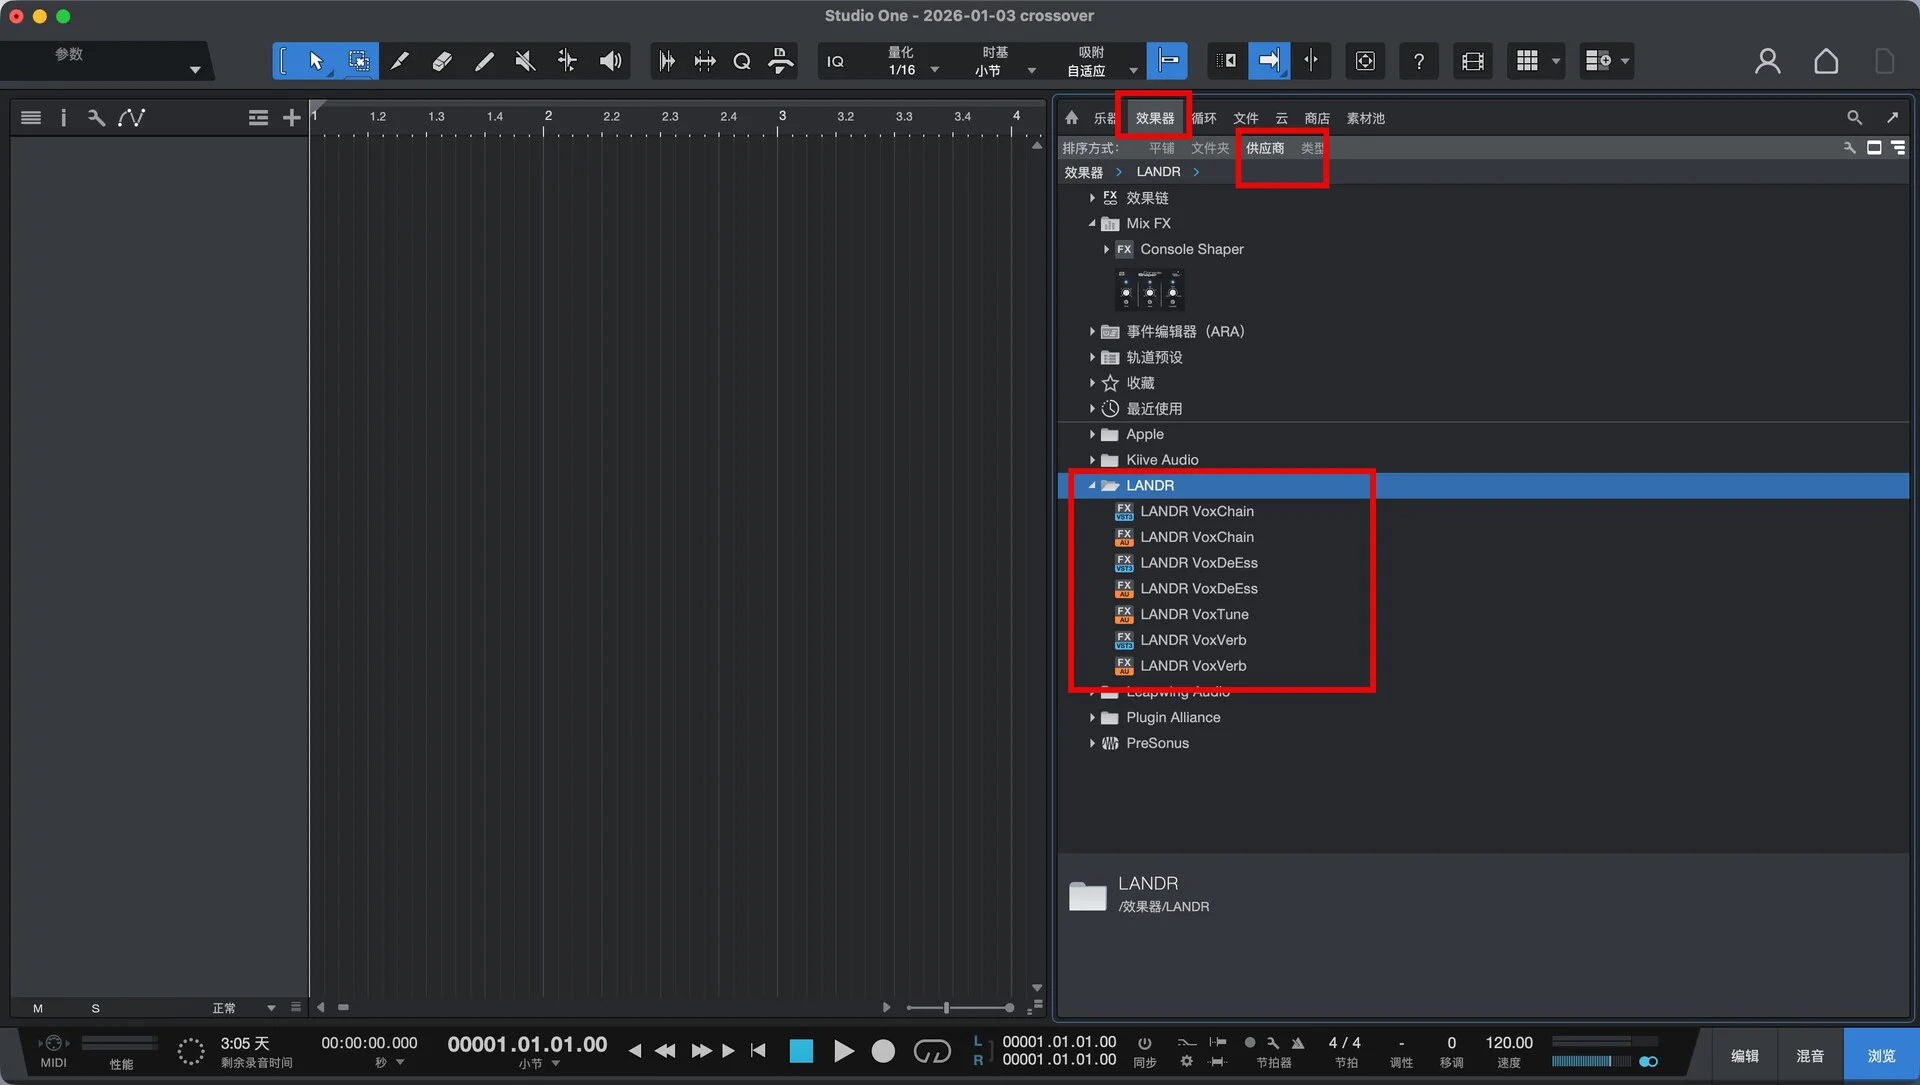Adjust the timeline horizontal zoom slider
The image size is (1920, 1085).
pyautogui.click(x=946, y=1008)
